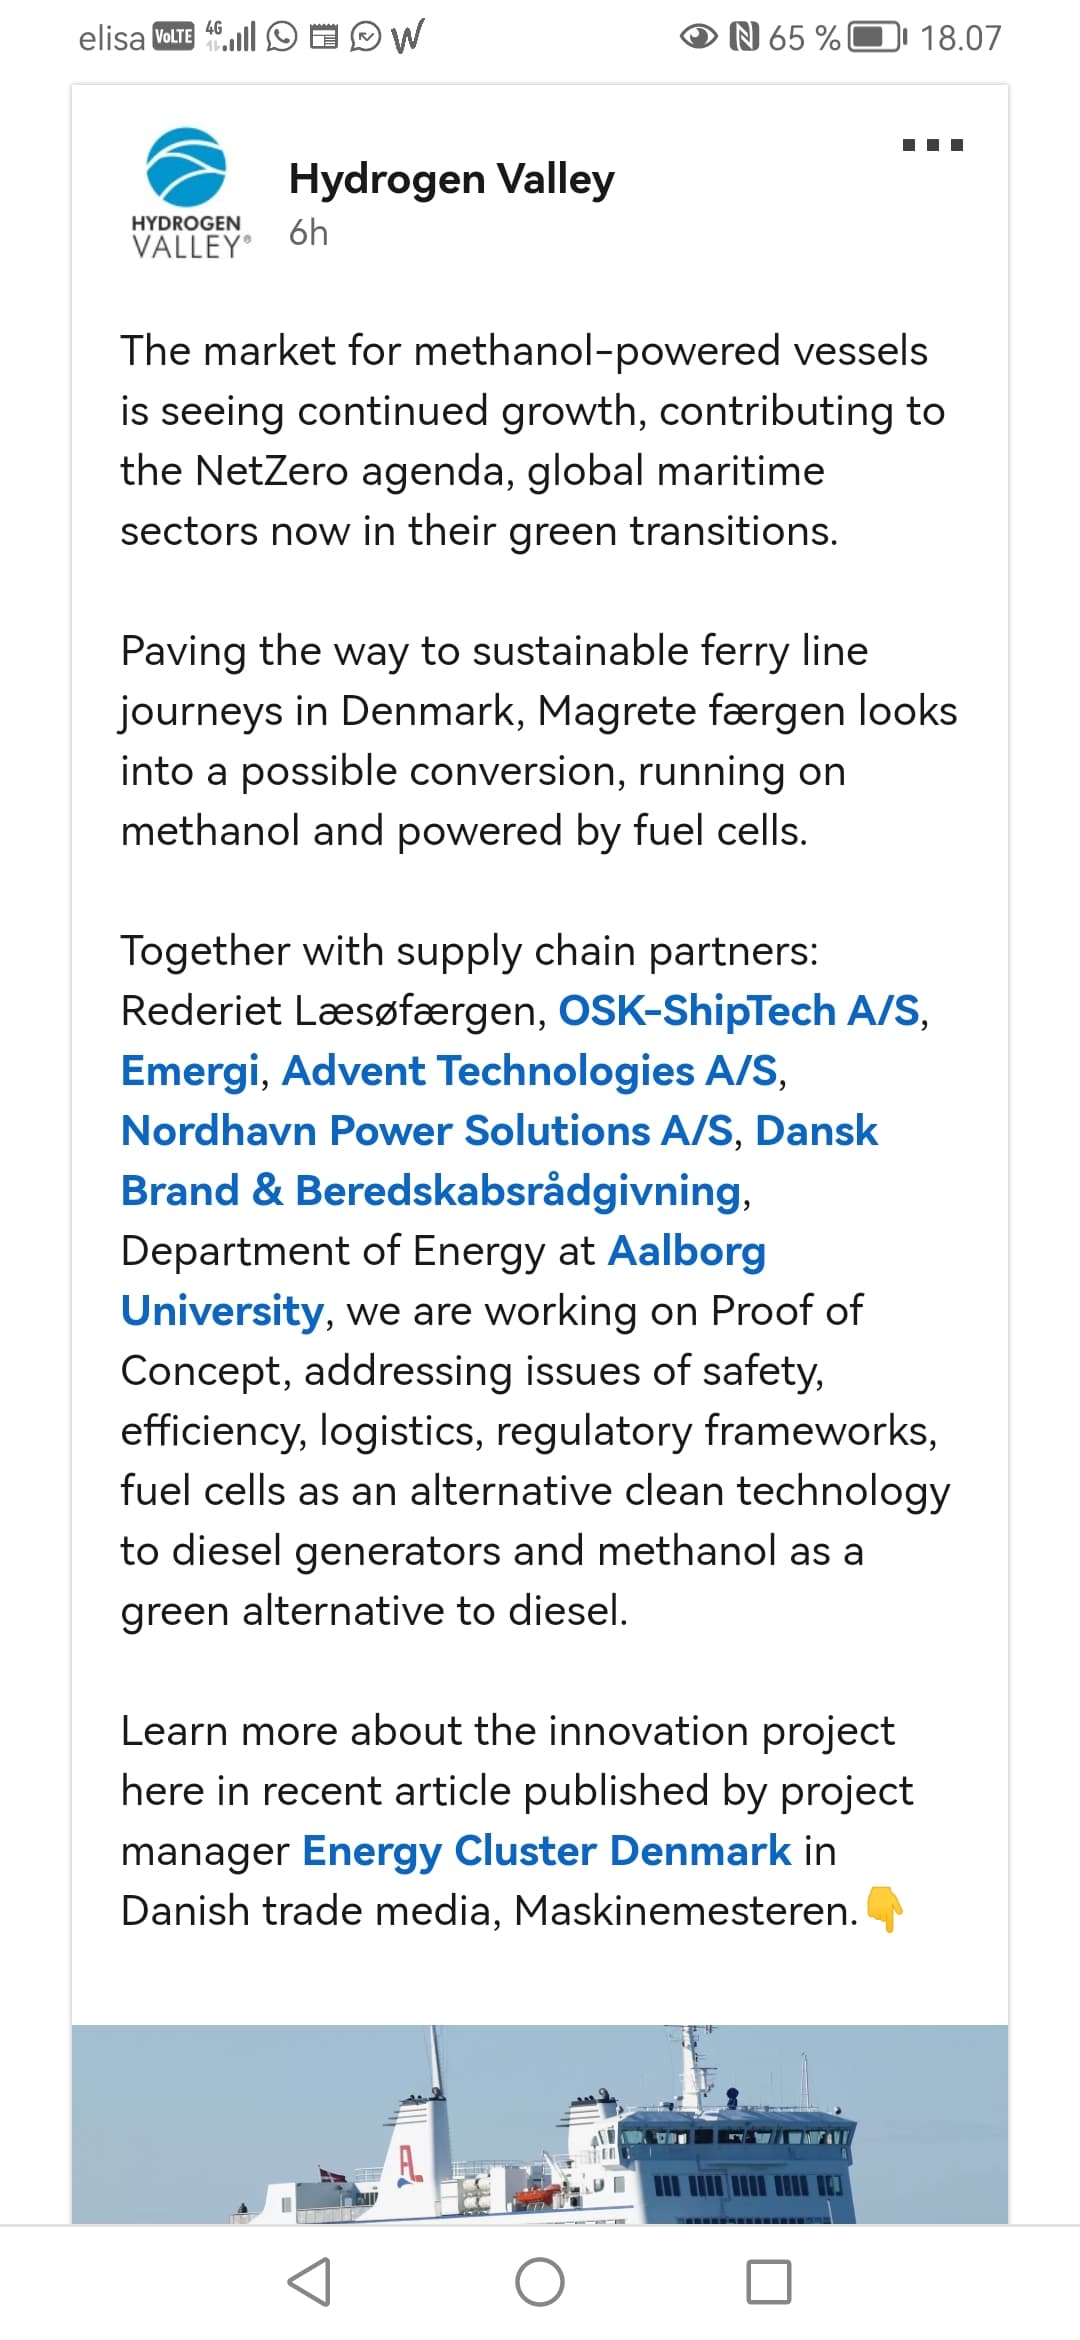This screenshot has height=2340, width=1080.
Task: Tap the Messenger notification icon
Action: point(366,38)
